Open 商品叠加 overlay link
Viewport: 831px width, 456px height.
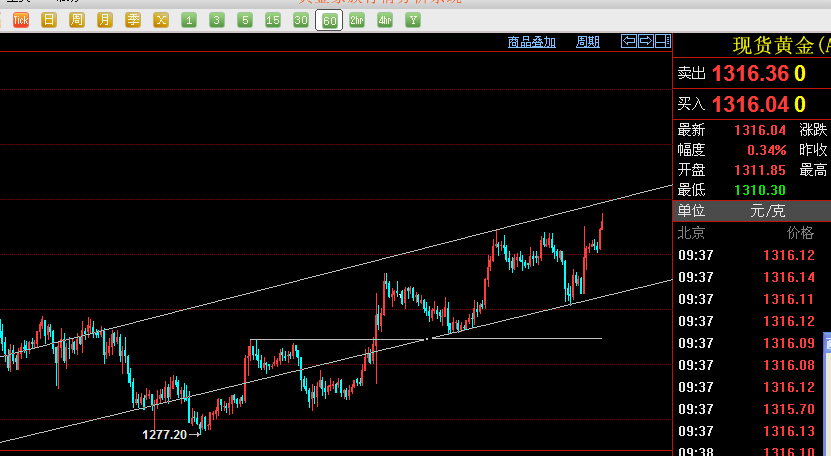[x=532, y=42]
